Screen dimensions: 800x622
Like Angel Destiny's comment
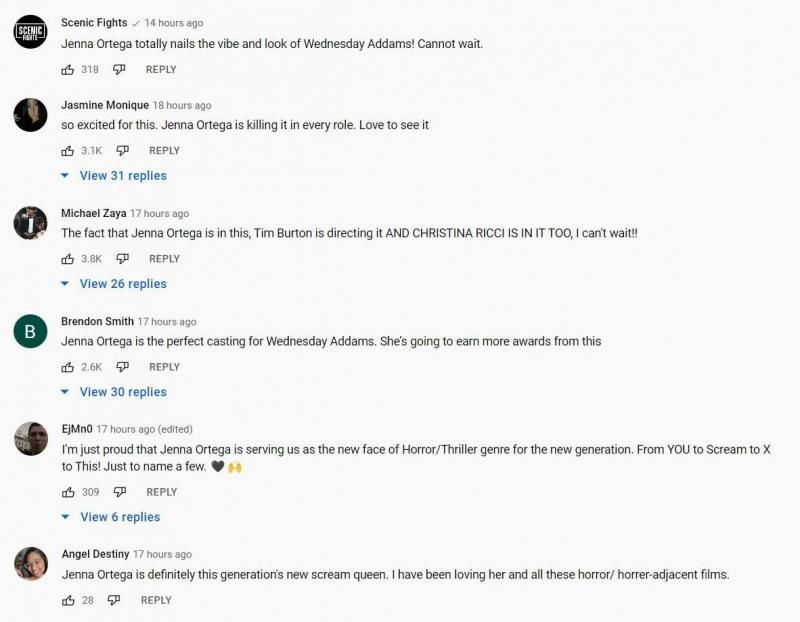pos(68,600)
